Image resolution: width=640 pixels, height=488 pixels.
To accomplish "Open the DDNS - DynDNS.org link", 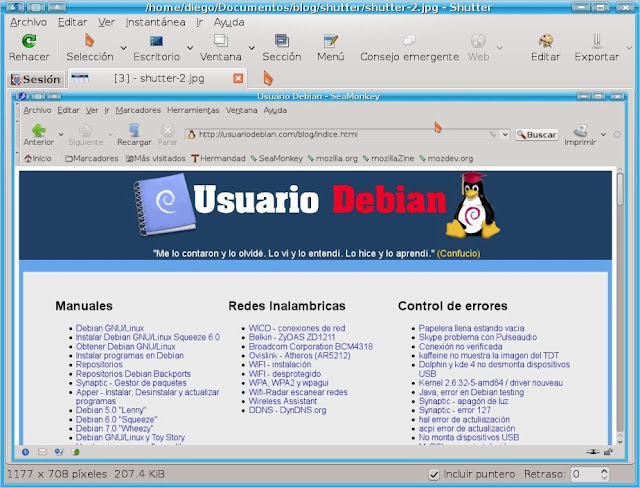I will 287,410.
